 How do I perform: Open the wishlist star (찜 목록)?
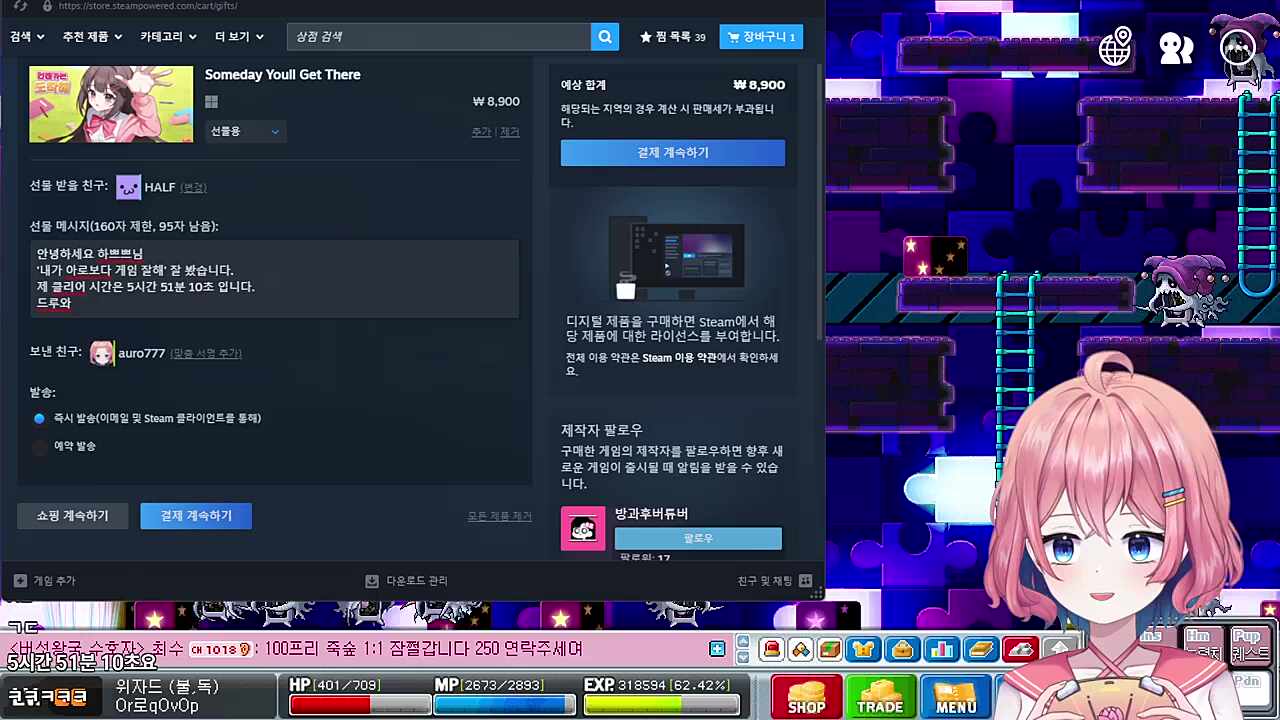click(x=673, y=37)
